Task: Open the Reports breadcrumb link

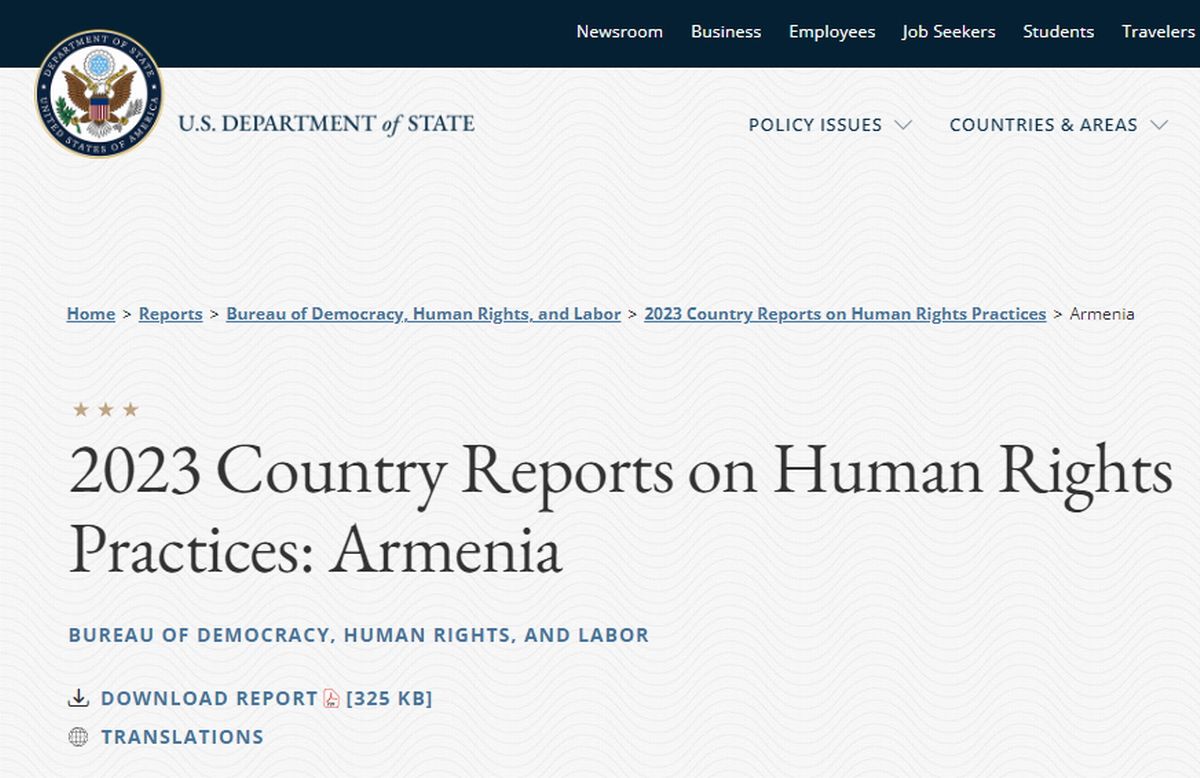Action: [x=170, y=313]
